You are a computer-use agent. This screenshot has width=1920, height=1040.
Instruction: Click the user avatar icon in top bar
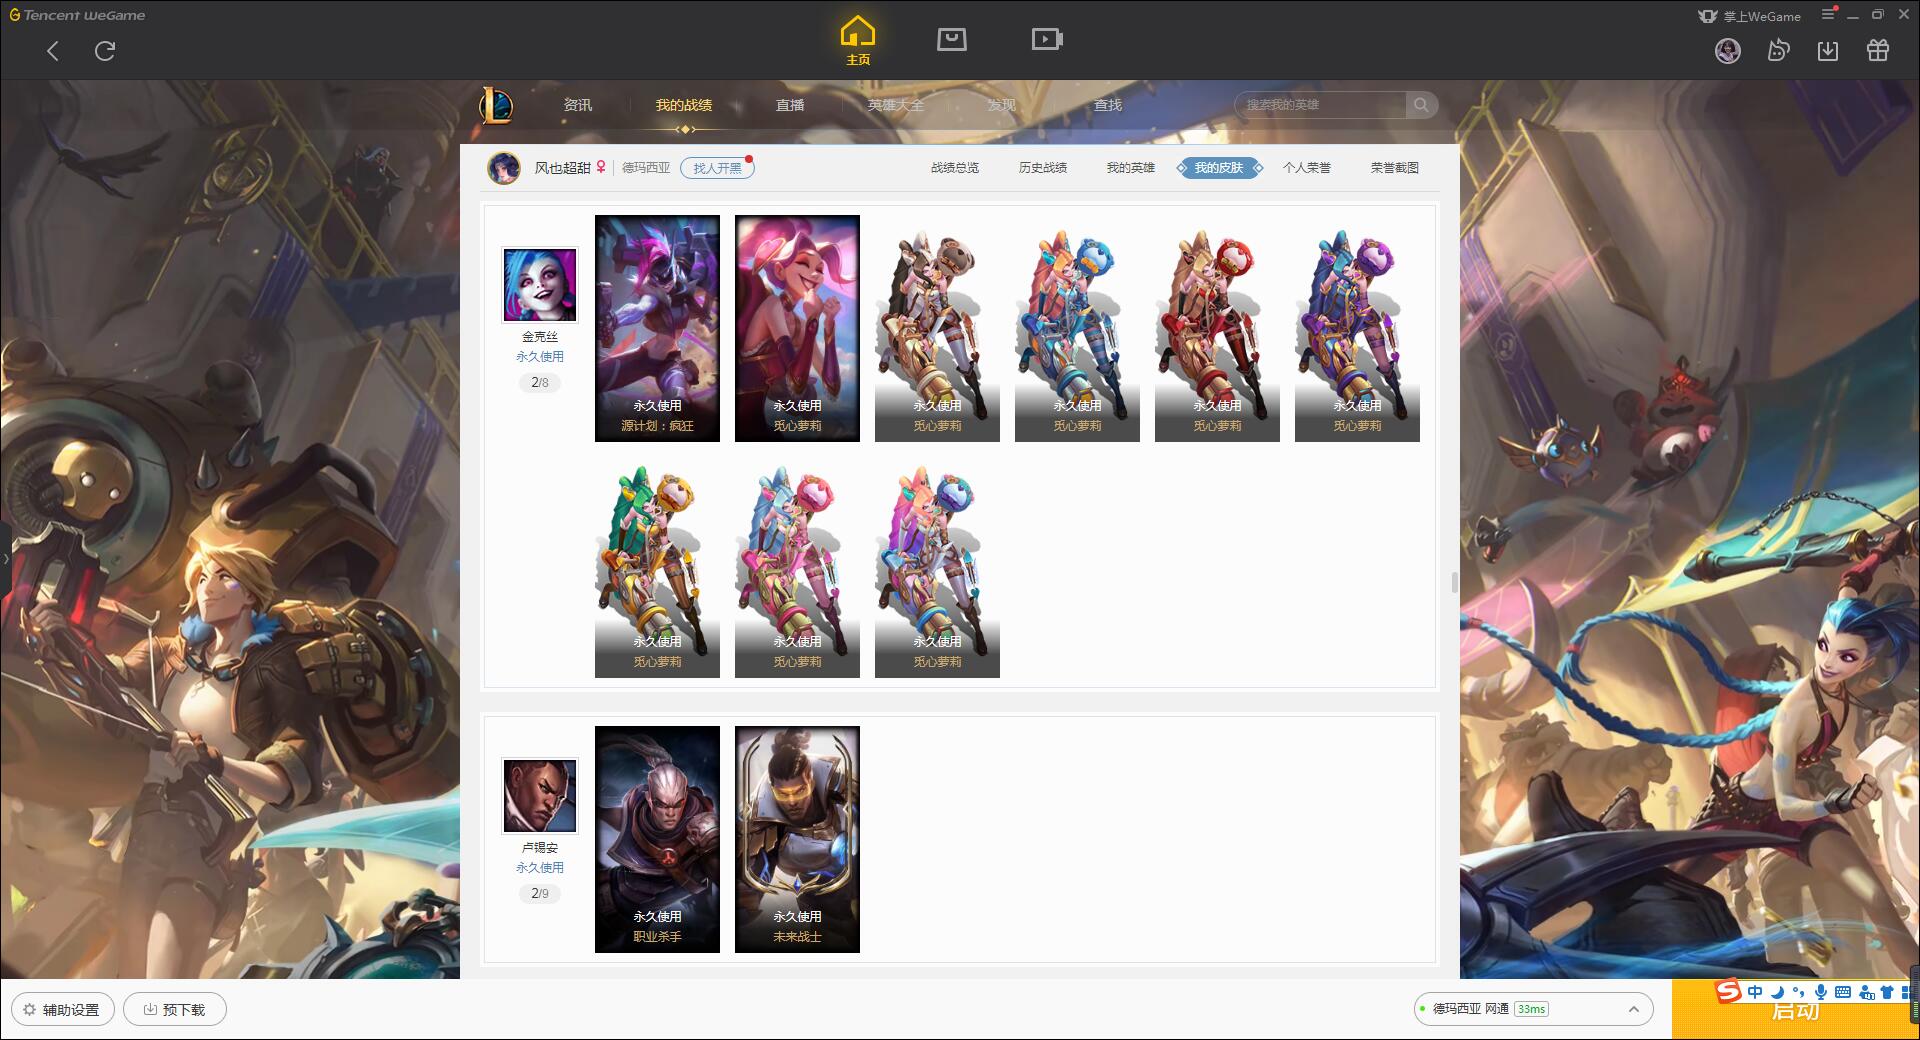pyautogui.click(x=1728, y=50)
